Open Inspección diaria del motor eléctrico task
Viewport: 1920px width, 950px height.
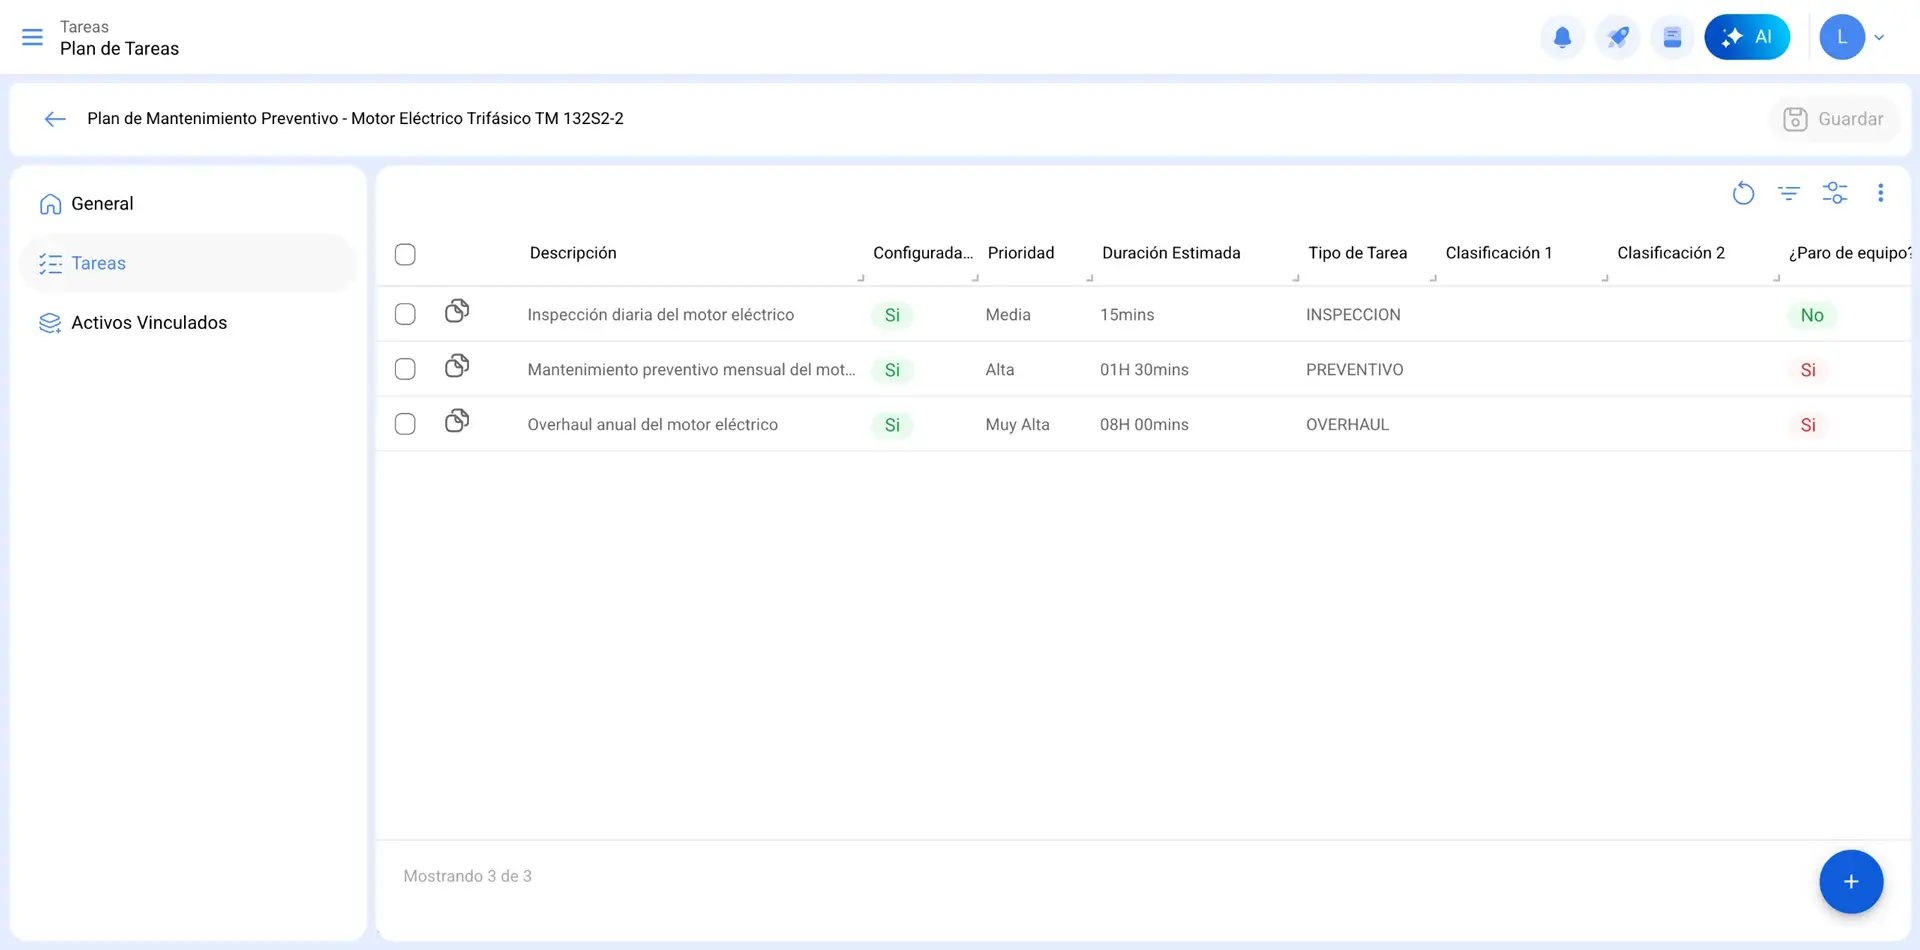(661, 315)
